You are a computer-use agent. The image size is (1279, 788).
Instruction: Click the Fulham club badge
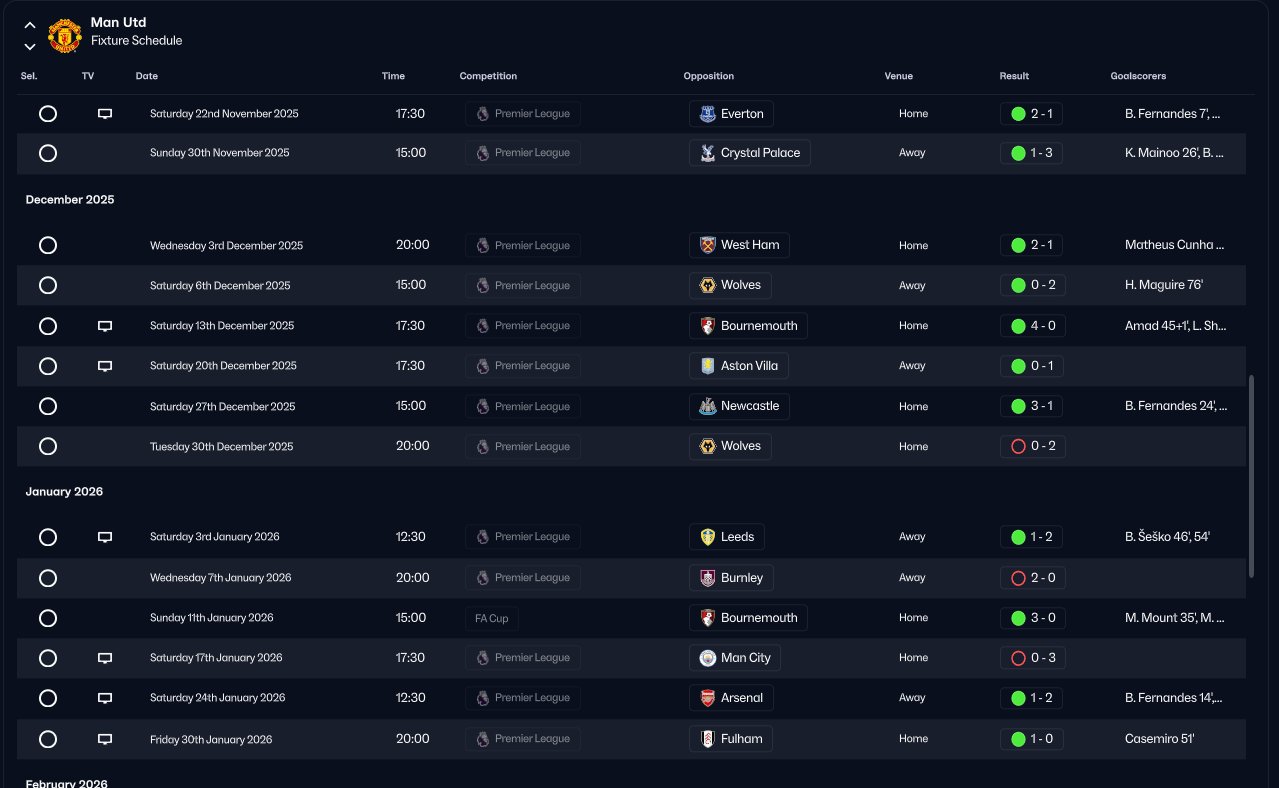[x=707, y=739]
